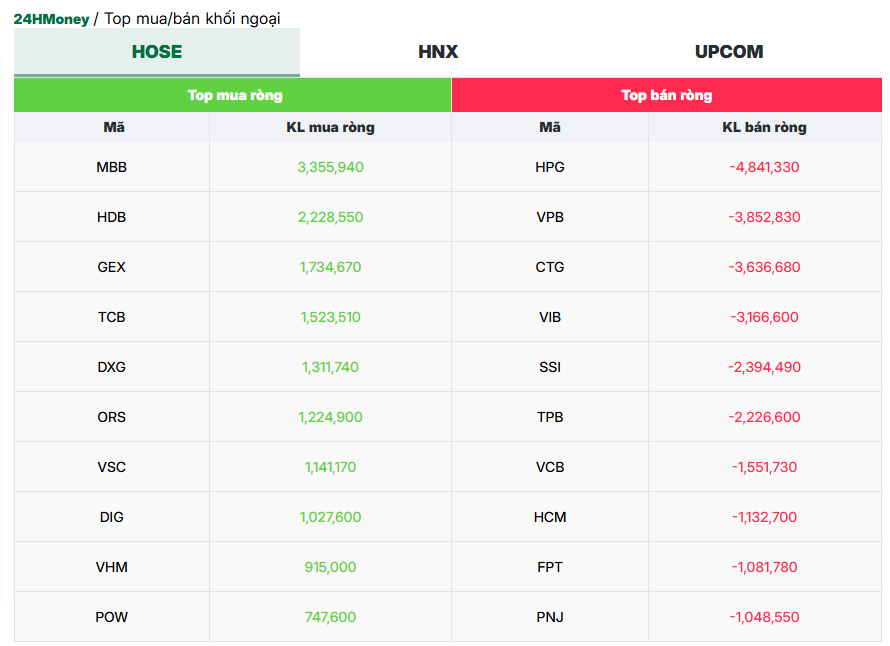The image size is (890, 646).
Task: Click net sell value -3,636,680
Action: 765,267
